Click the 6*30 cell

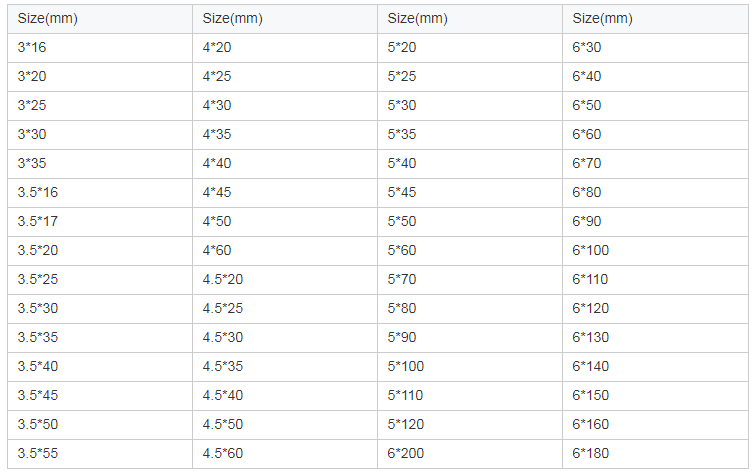click(x=655, y=48)
